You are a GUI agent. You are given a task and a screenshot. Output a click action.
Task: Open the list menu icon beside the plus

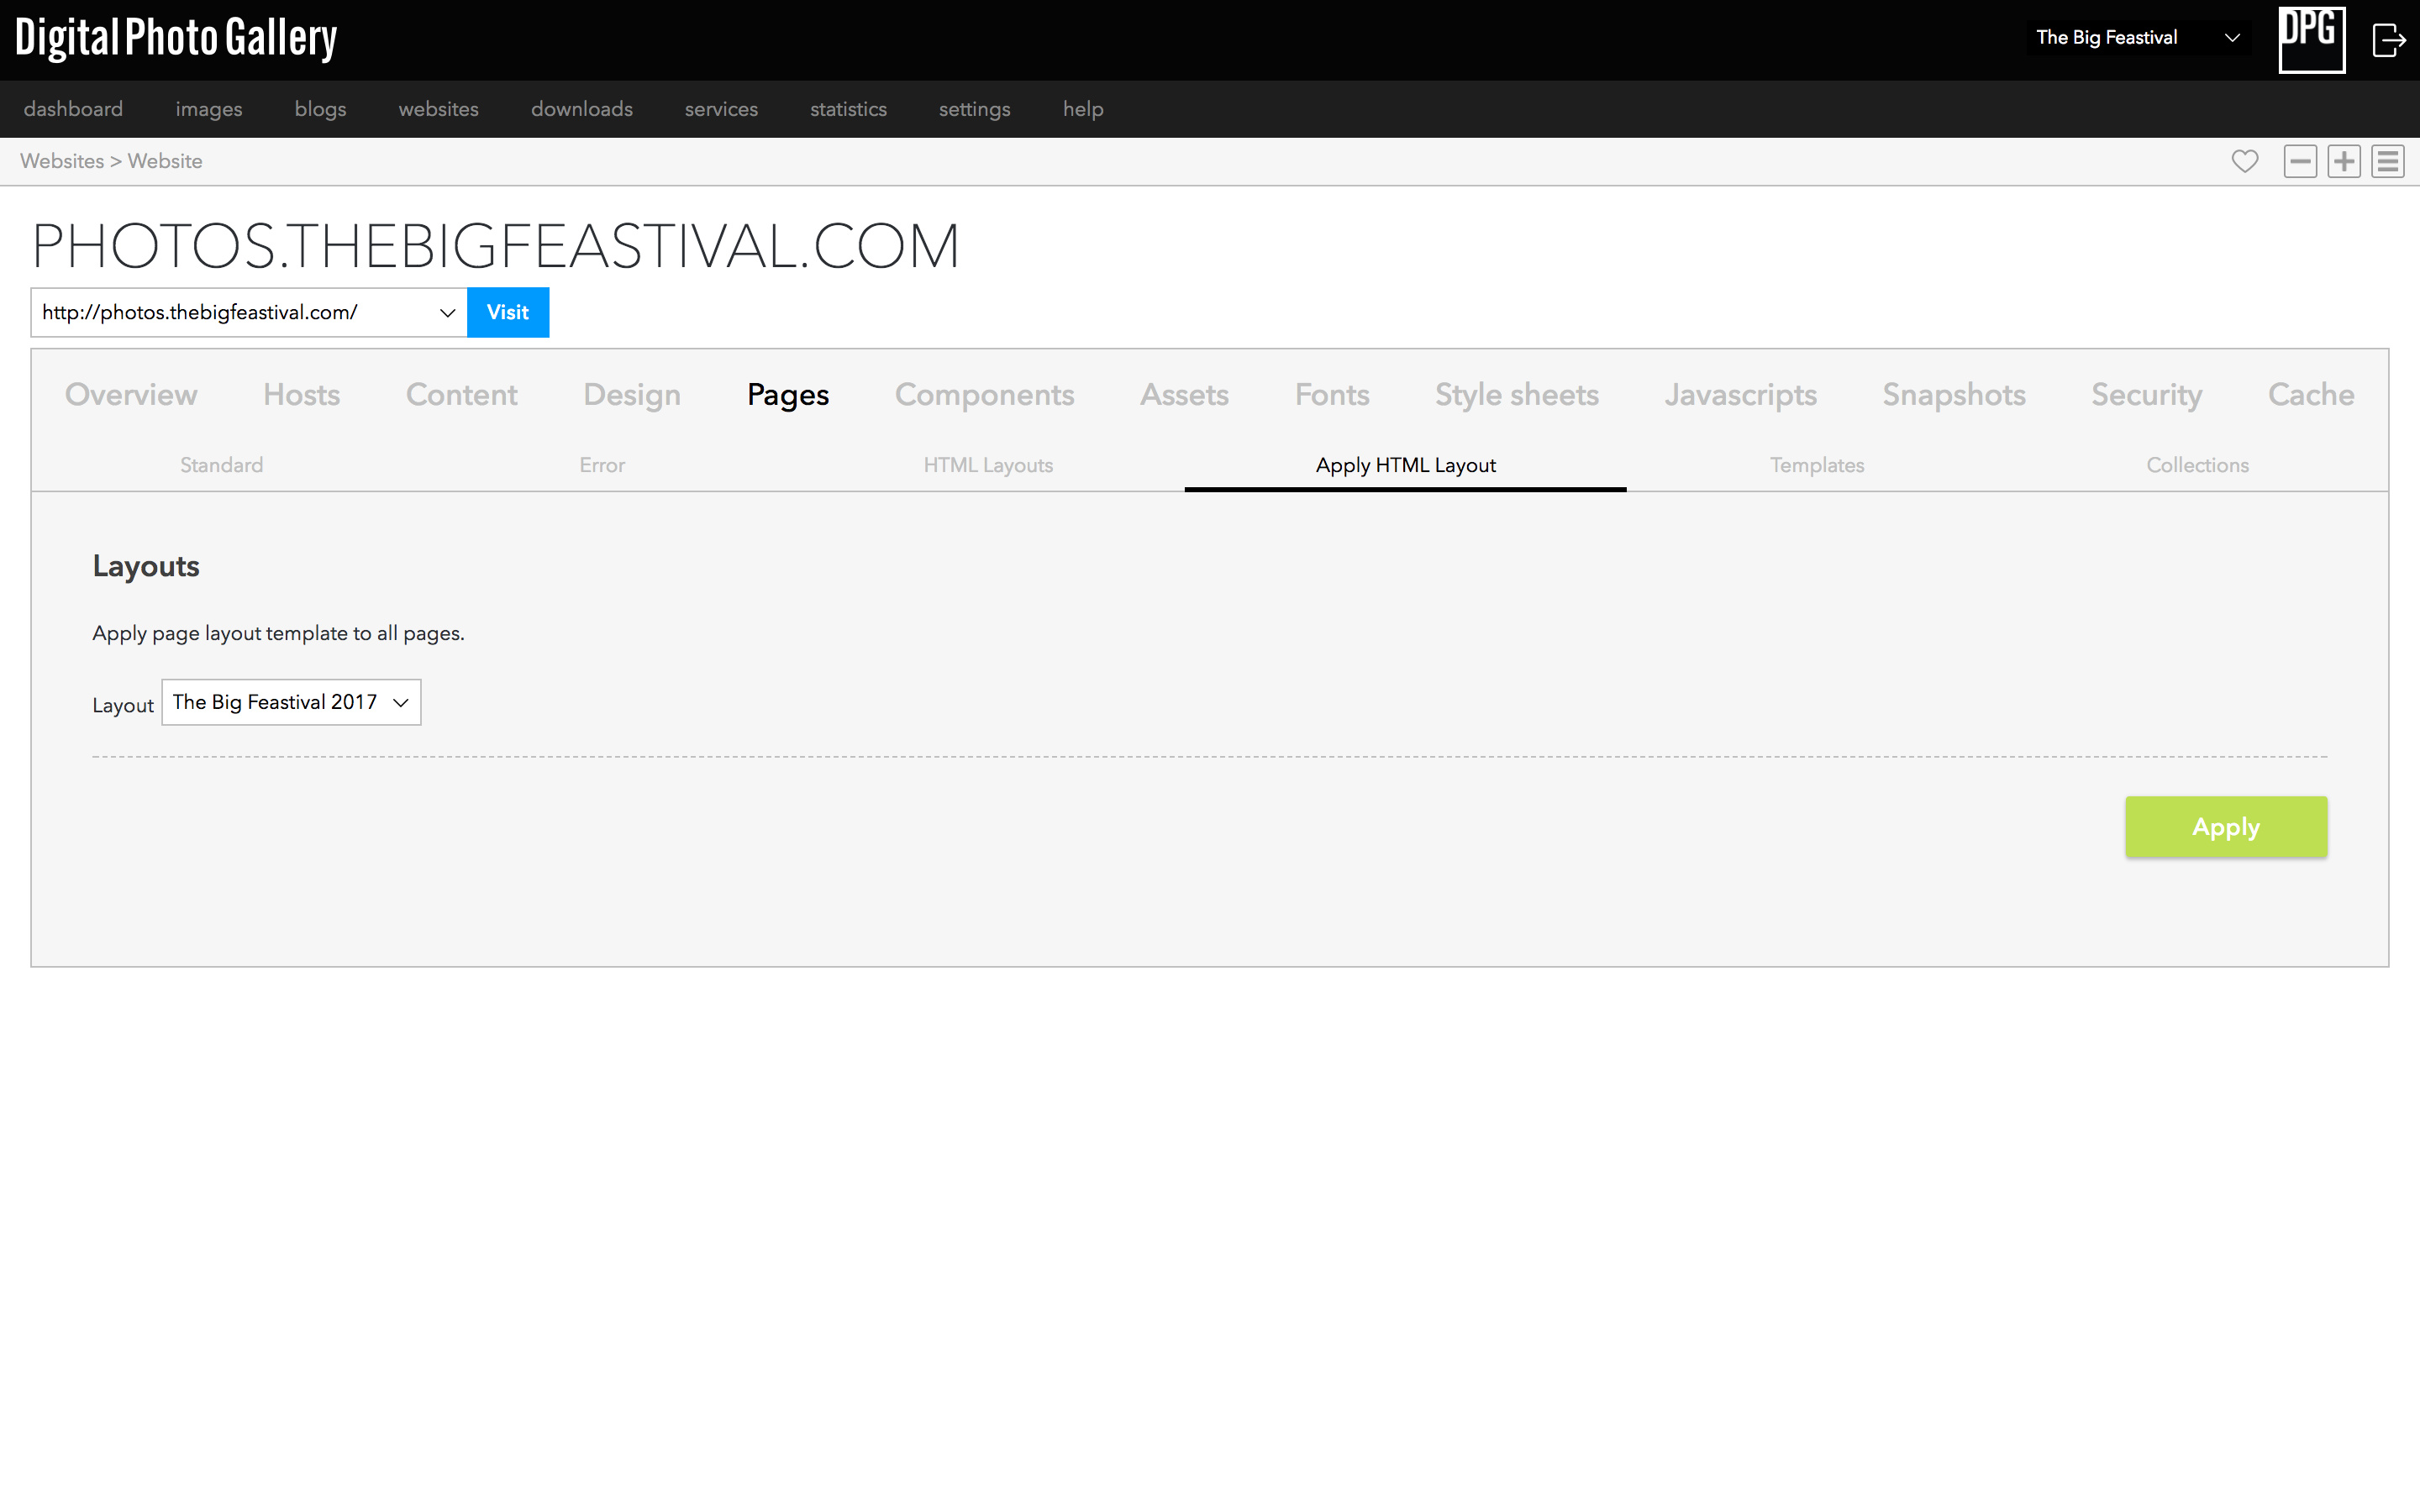coord(2388,161)
